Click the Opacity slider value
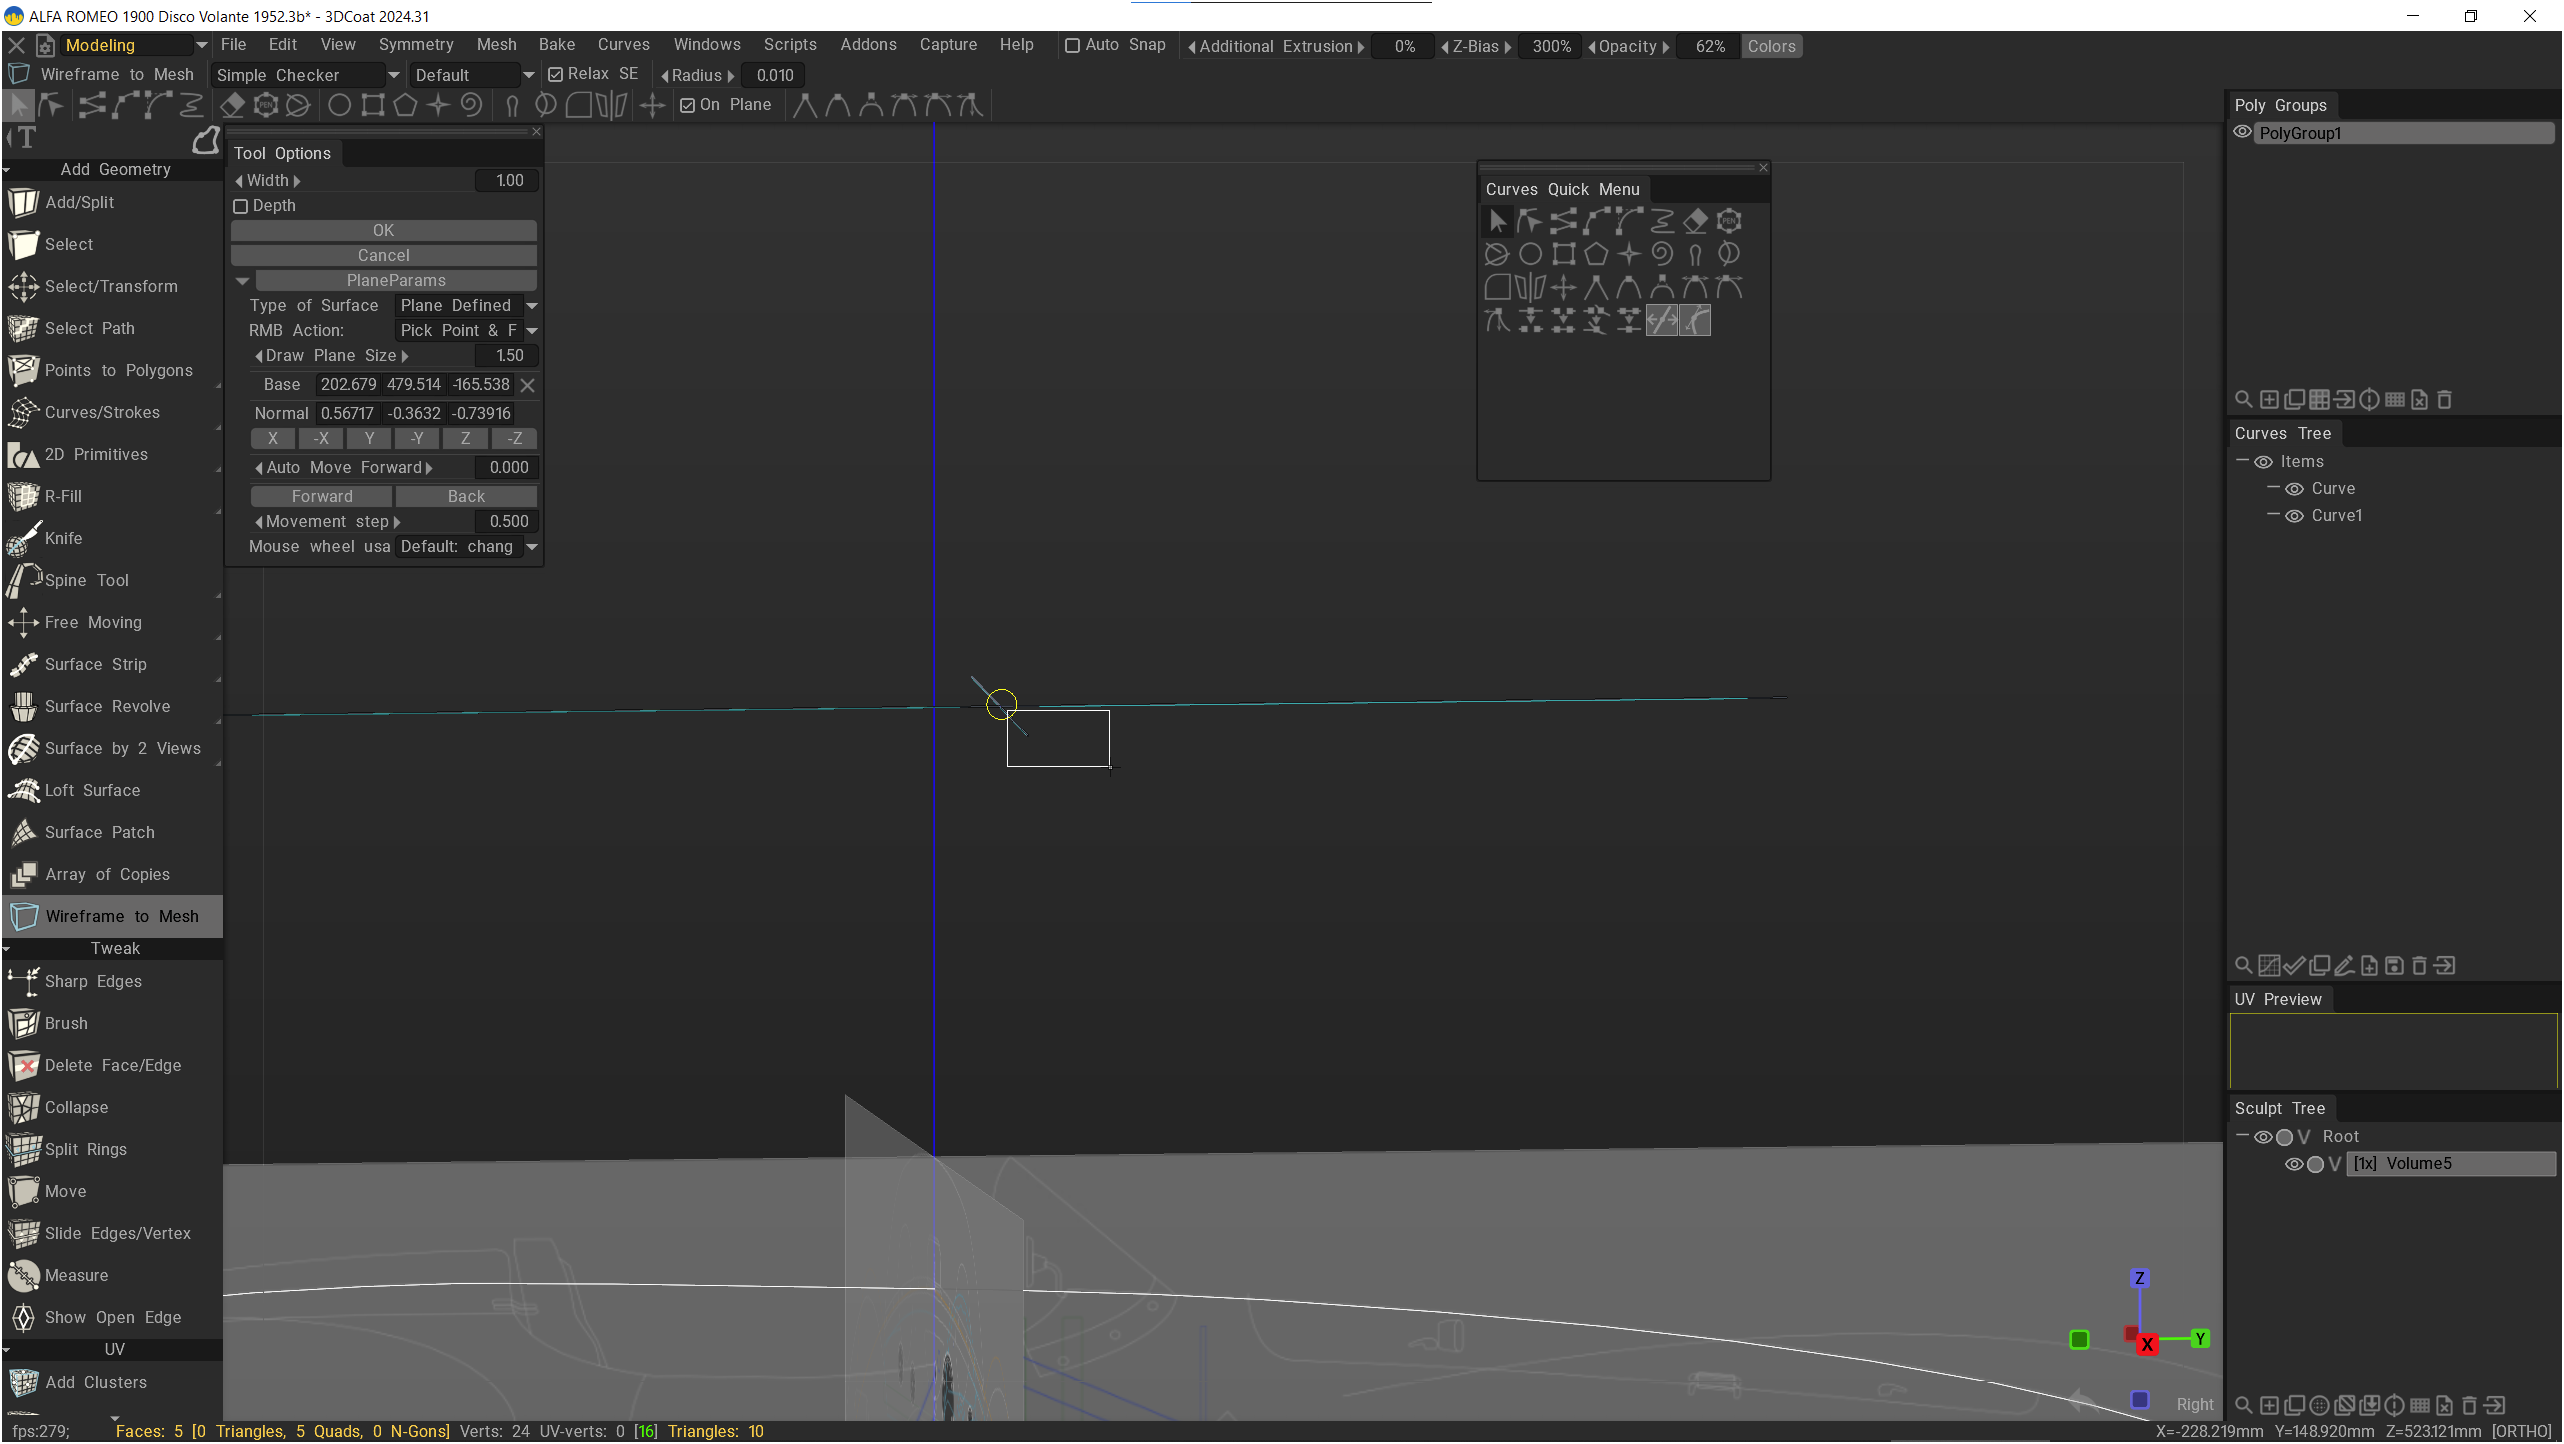The width and height of the screenshot is (2564, 1444). tap(1709, 47)
